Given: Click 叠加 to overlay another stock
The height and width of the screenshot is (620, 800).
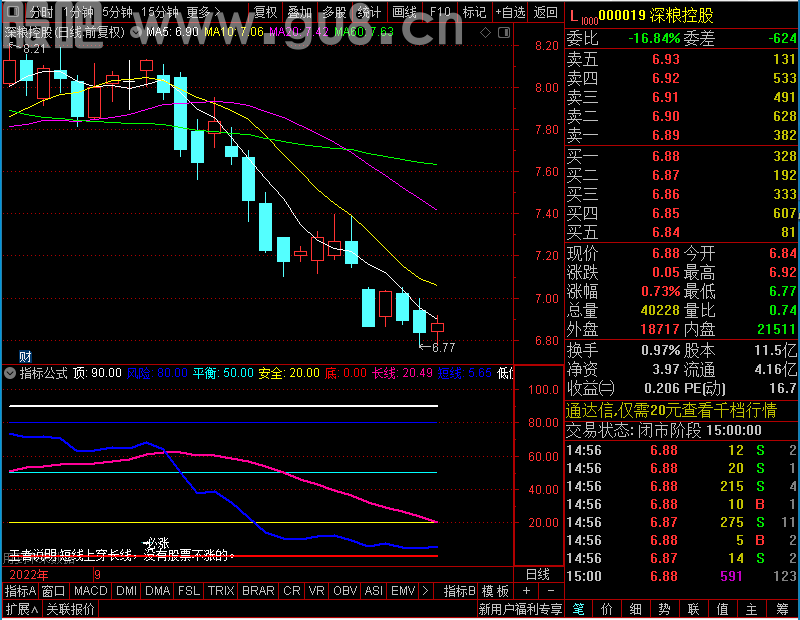Looking at the screenshot, I should click(299, 12).
